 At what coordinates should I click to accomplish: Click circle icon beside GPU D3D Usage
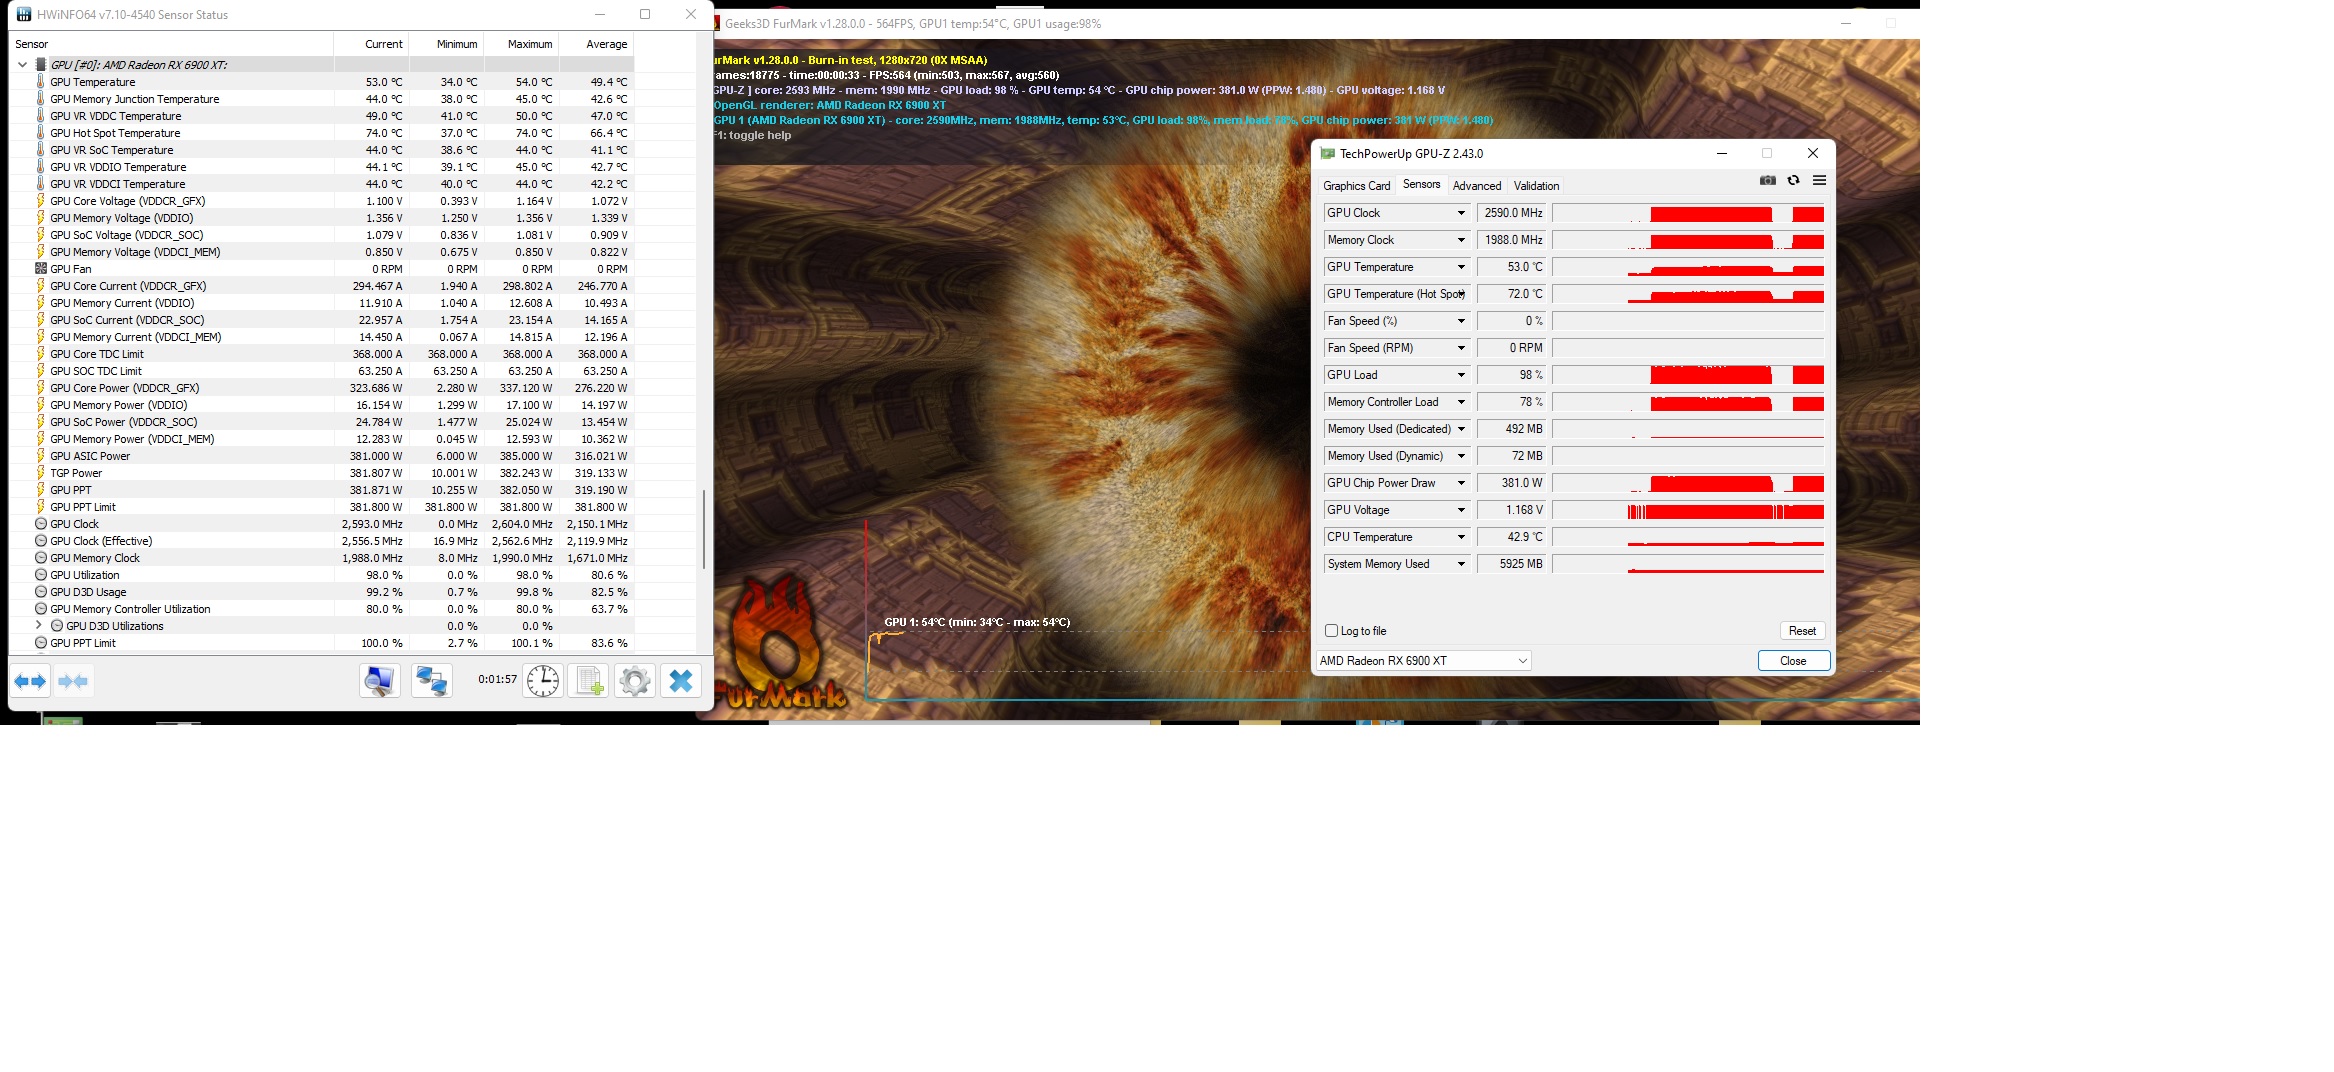pos(40,592)
